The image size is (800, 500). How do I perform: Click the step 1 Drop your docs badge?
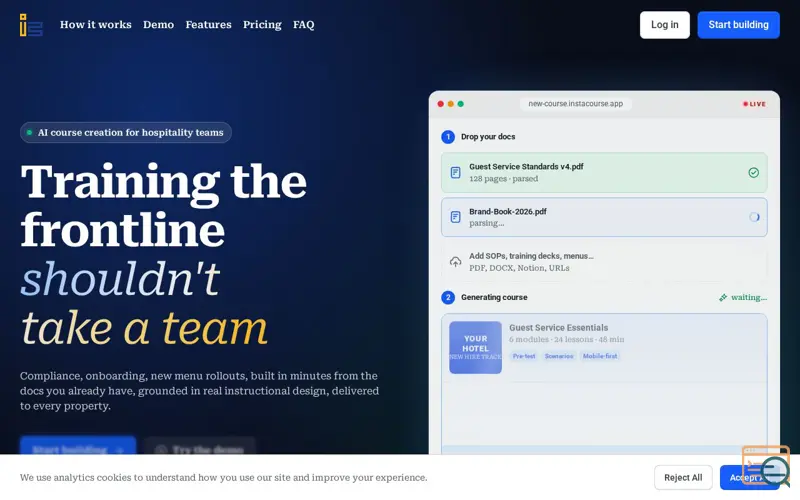(448, 137)
